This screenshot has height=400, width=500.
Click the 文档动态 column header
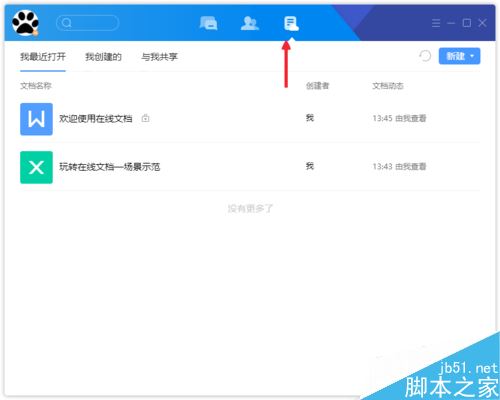[388, 86]
